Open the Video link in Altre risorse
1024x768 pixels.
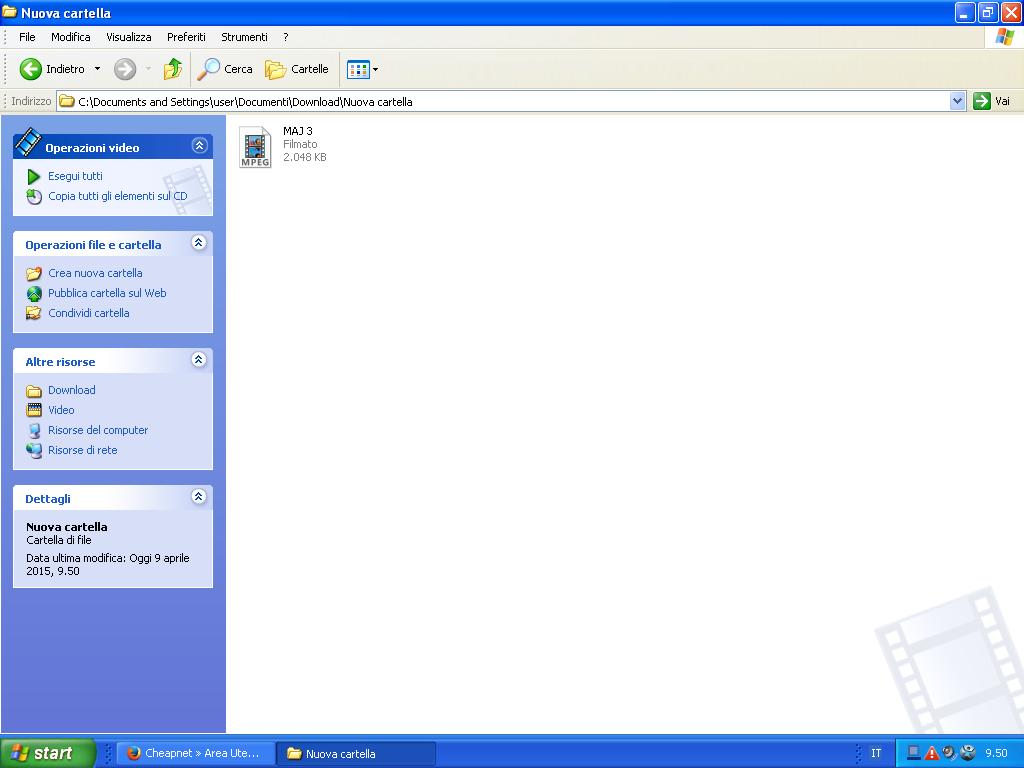[61, 410]
